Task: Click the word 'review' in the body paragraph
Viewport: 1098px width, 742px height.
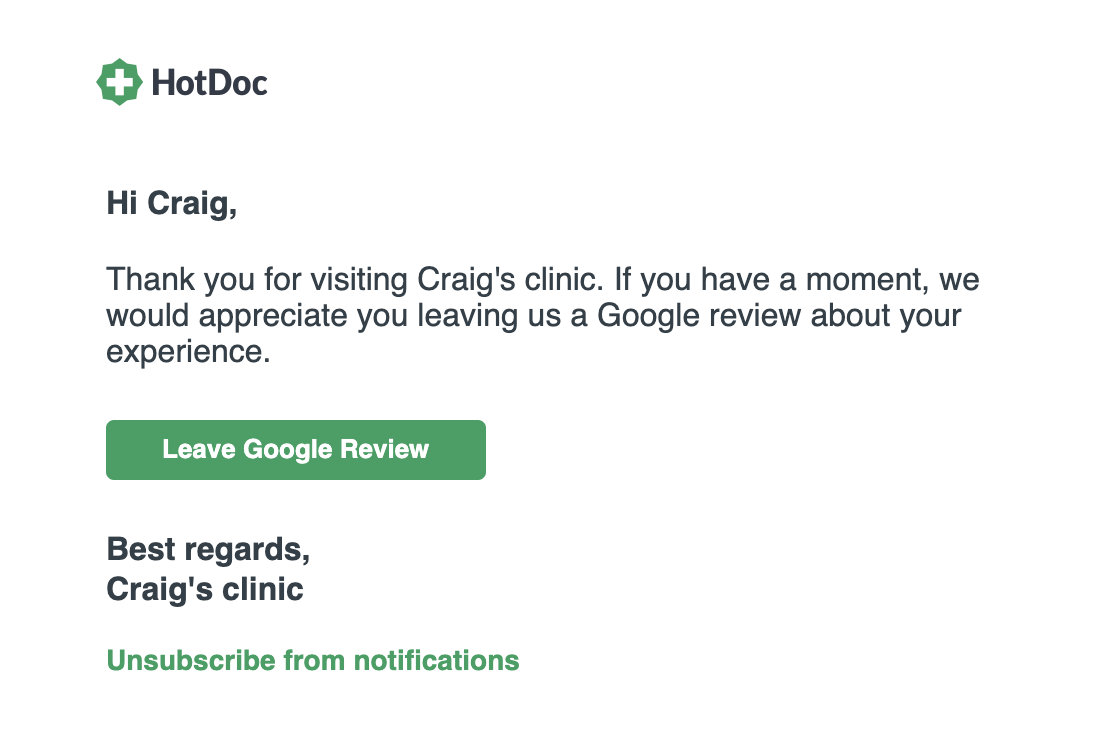Action: click(755, 316)
